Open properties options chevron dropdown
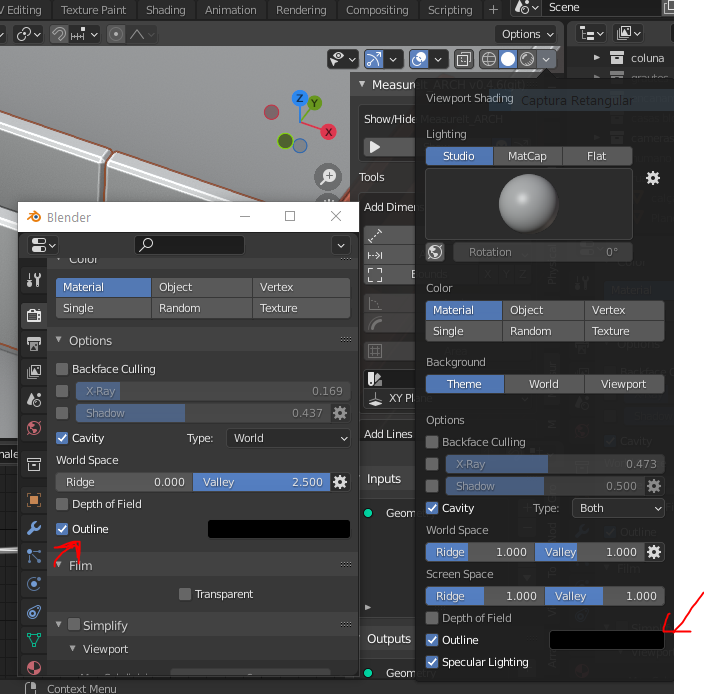704x694 pixels. pos(341,245)
